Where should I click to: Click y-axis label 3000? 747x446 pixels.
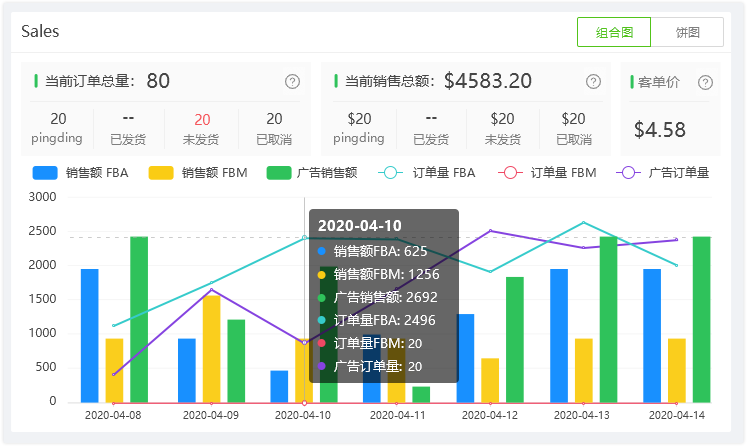pyautogui.click(x=42, y=197)
